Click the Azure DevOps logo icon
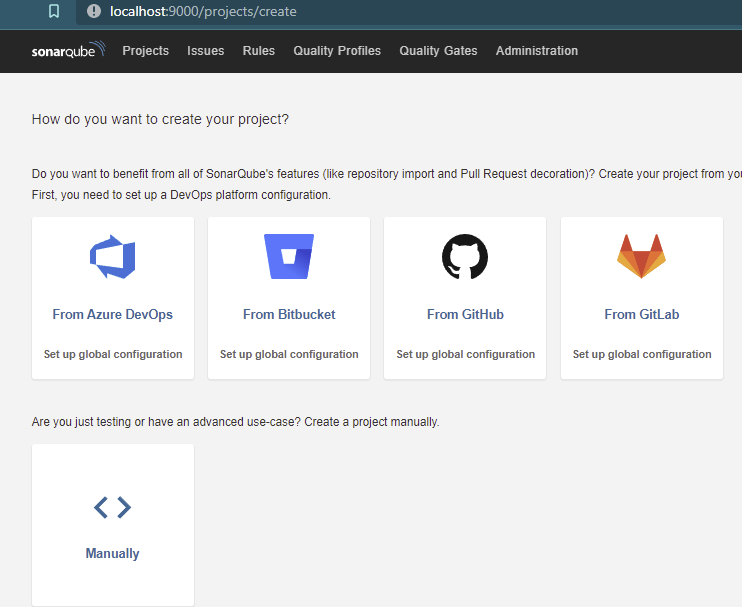 [x=113, y=257]
